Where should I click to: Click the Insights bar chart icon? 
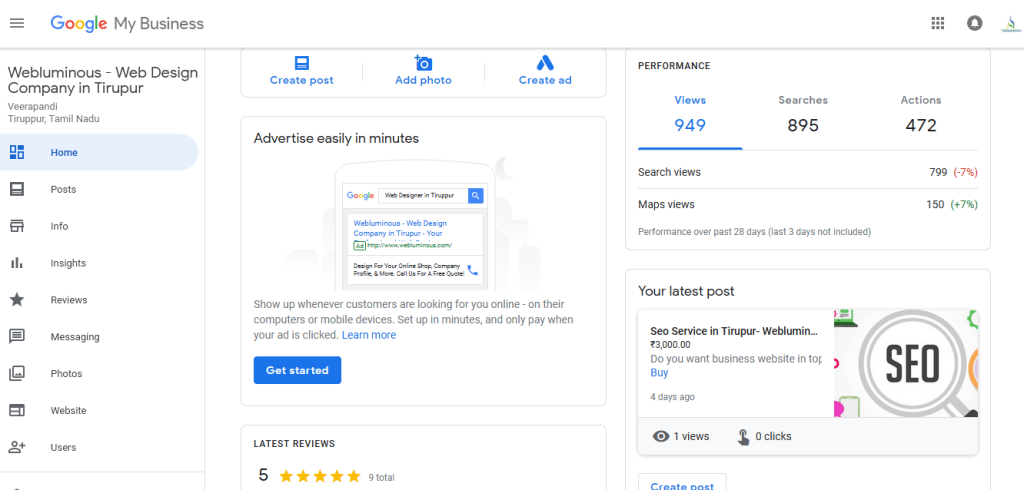click(17, 263)
